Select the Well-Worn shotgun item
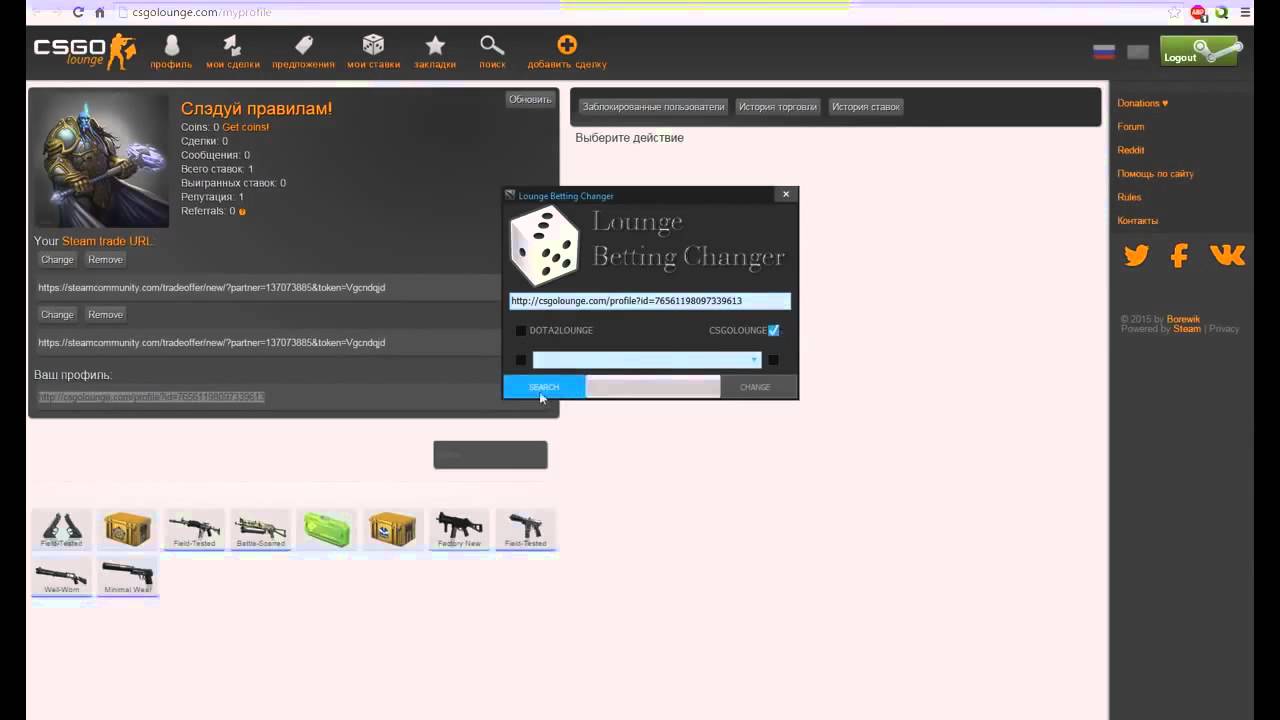 point(62,576)
